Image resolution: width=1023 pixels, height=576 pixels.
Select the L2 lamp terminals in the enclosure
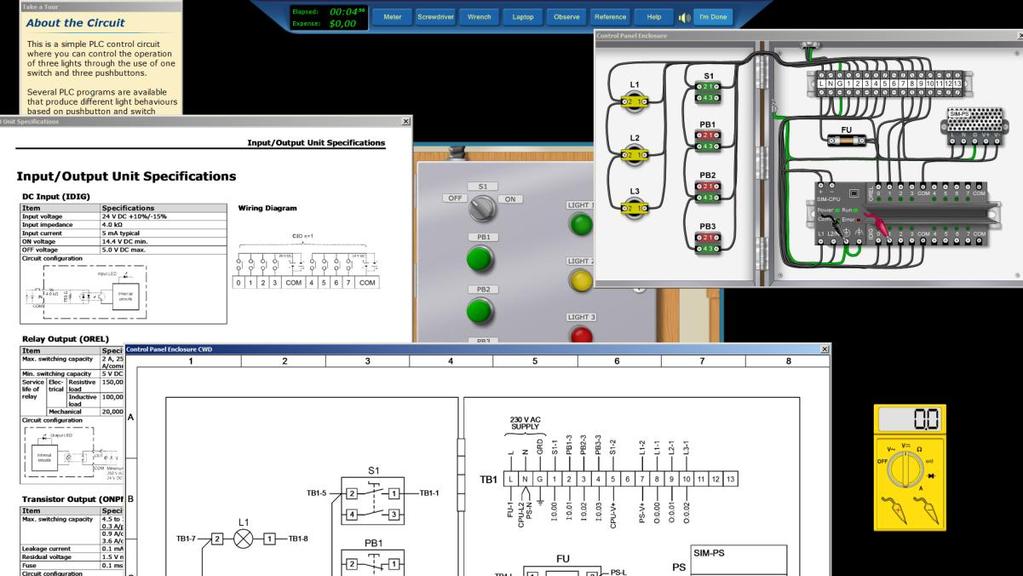coord(634,155)
